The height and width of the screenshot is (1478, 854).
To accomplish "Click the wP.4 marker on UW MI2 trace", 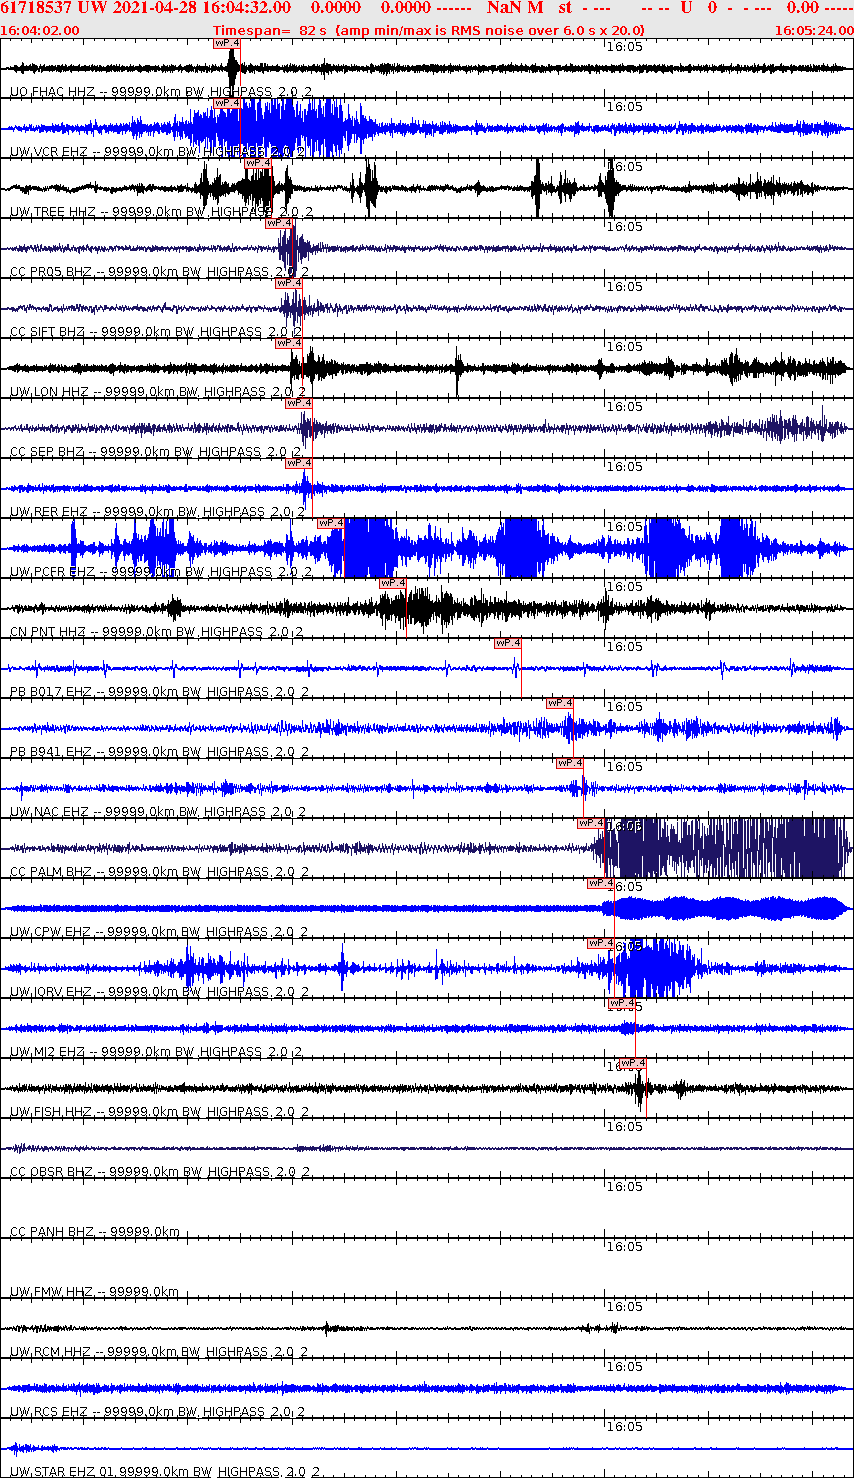I will pyautogui.click(x=622, y=1003).
